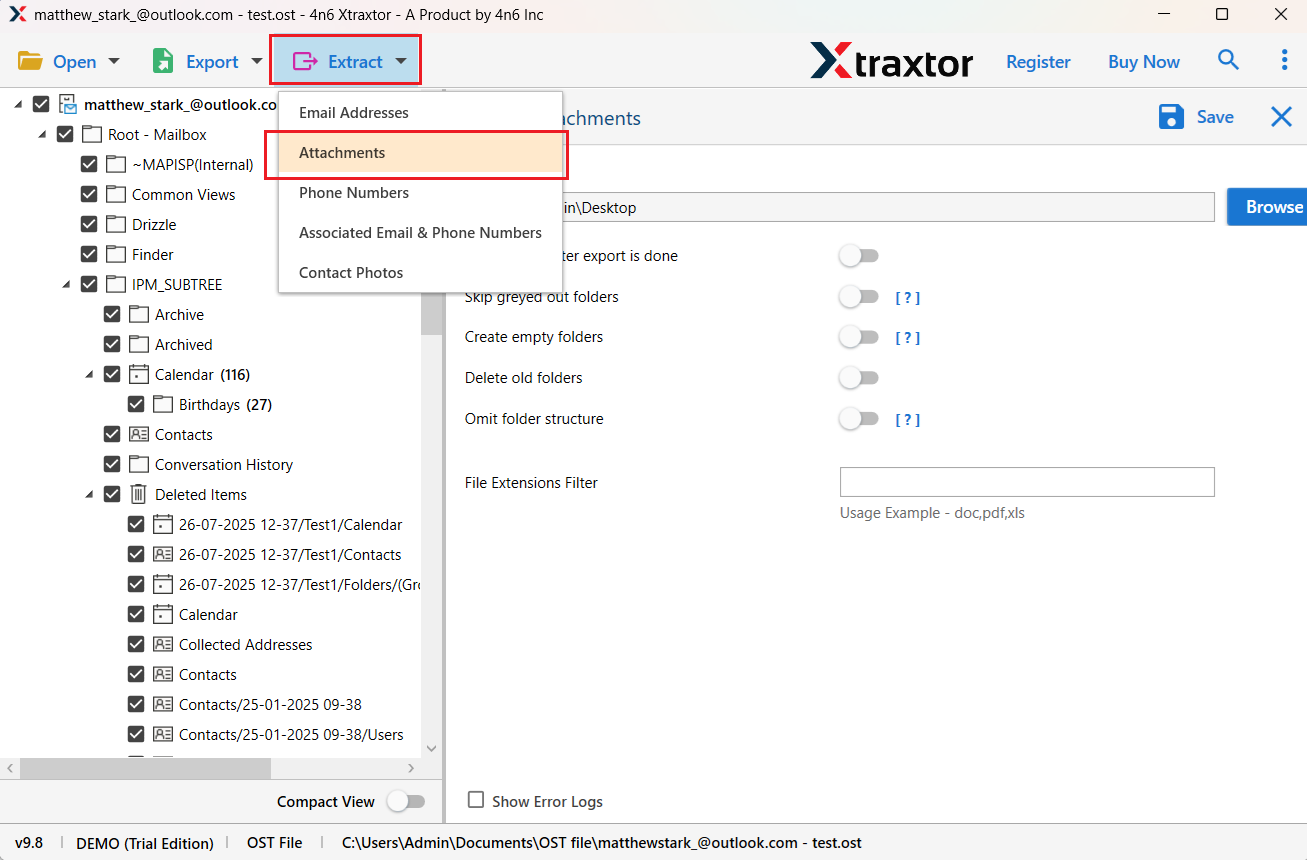Click the pink Extract icon
The height and width of the screenshot is (860, 1307).
[304, 62]
